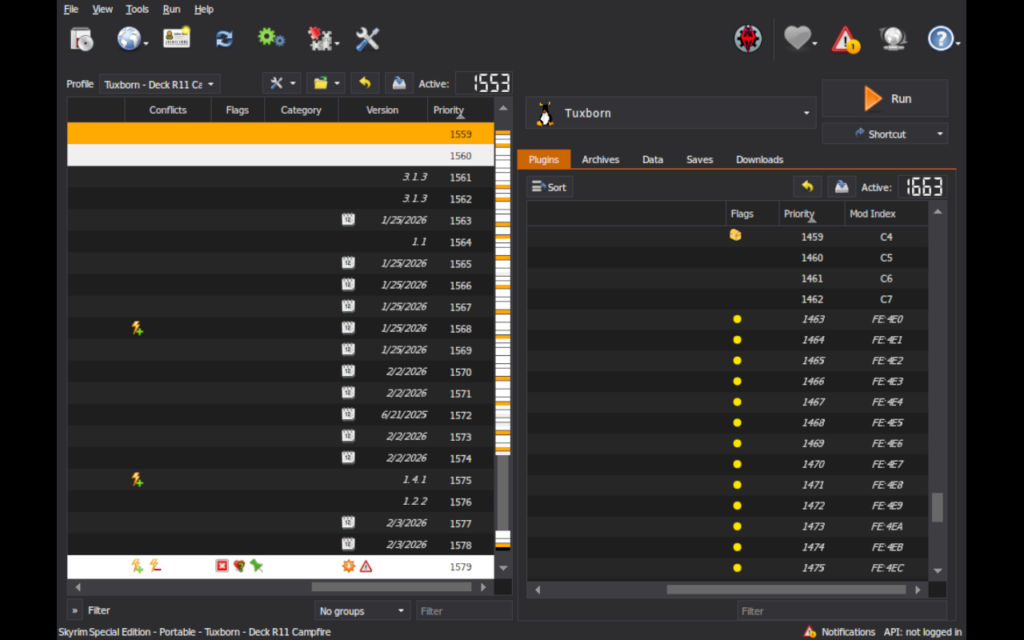This screenshot has height=640, width=1024.
Task: Click the Refresh icon in toolbar
Action: click(224, 39)
